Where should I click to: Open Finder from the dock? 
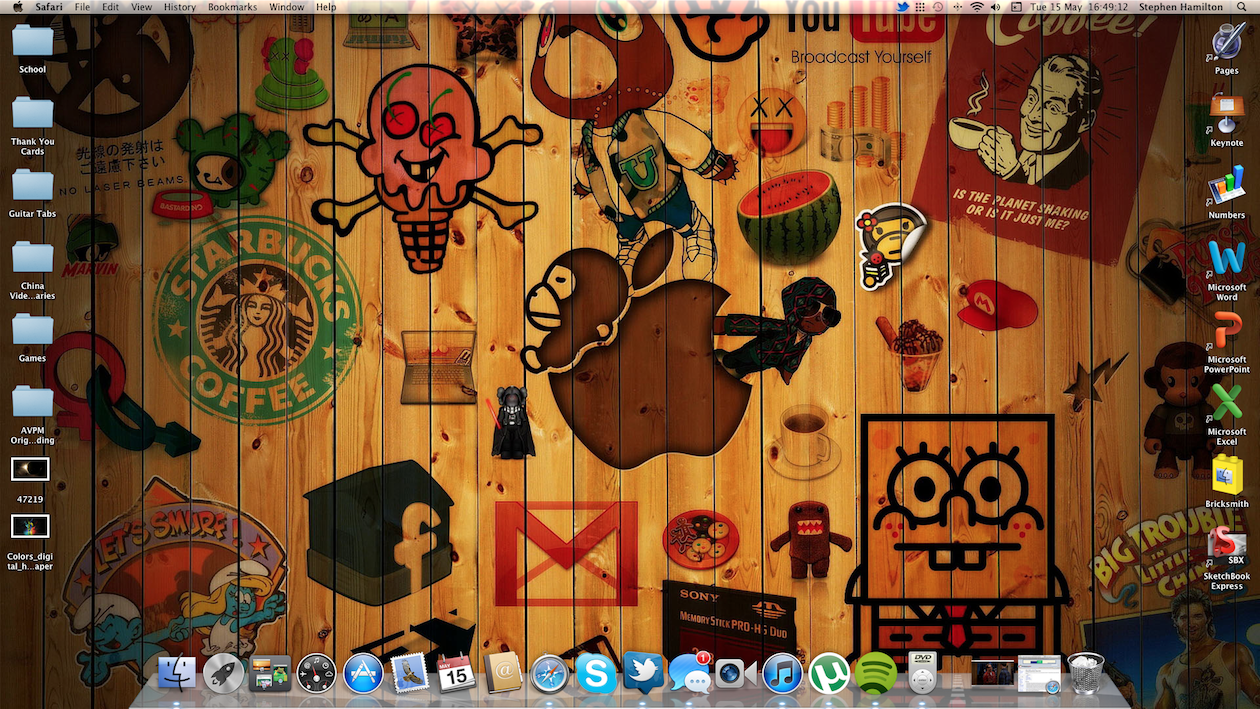point(177,674)
